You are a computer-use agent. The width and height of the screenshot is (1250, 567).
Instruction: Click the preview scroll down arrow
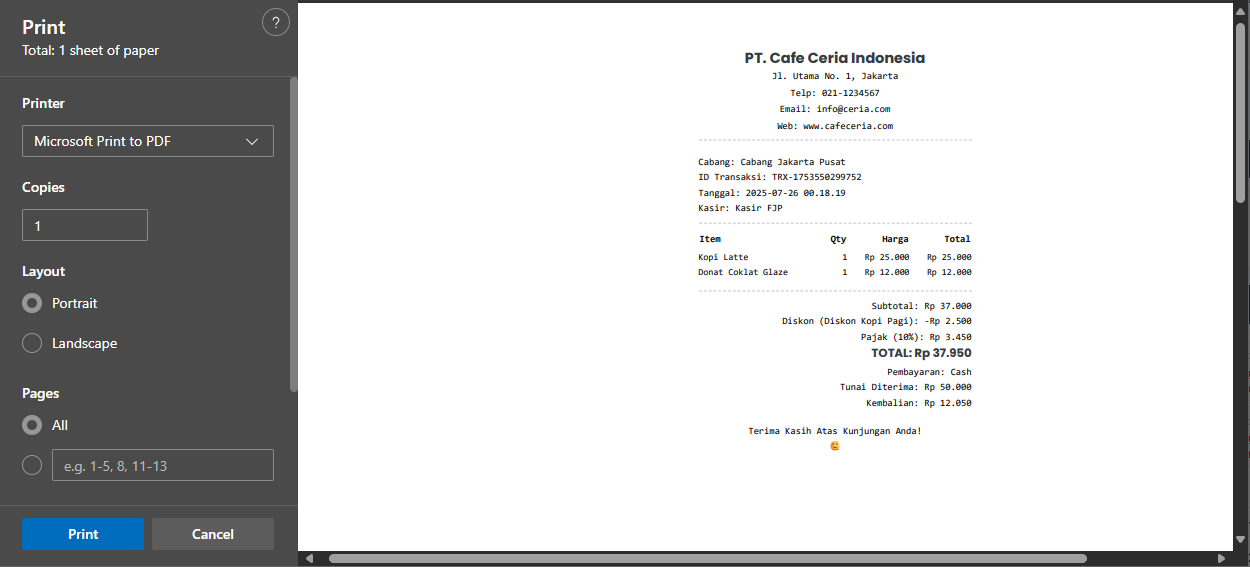pyautogui.click(x=1241, y=541)
